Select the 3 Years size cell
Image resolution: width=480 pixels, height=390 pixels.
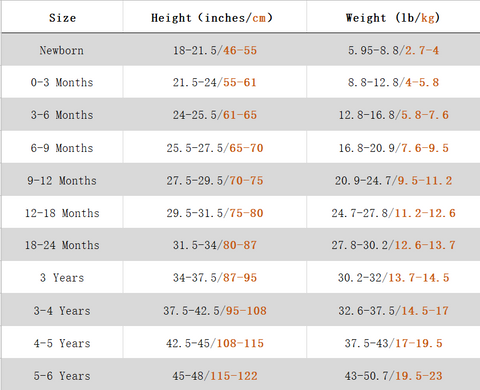click(62, 277)
